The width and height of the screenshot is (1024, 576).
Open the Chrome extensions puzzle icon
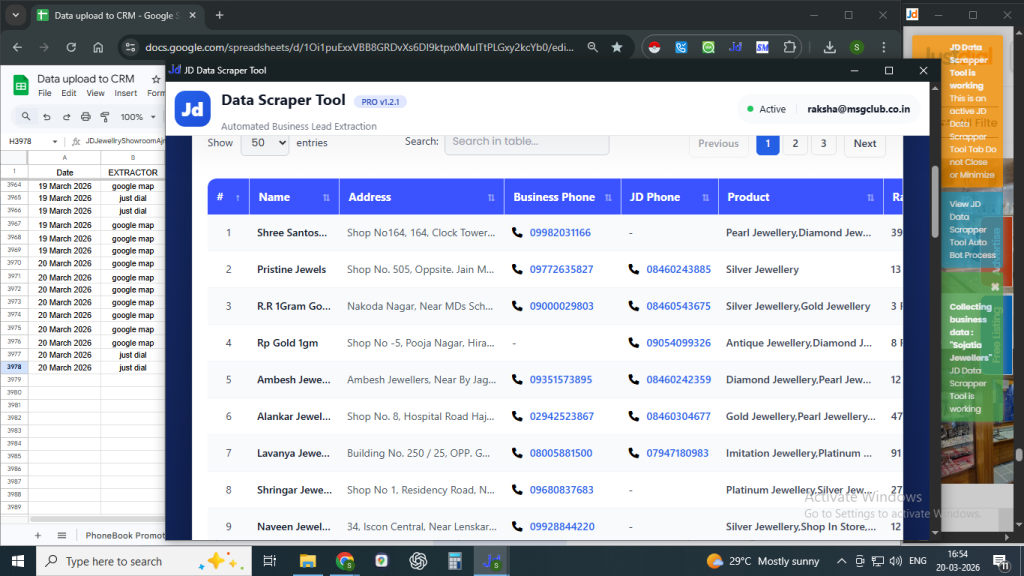click(790, 47)
